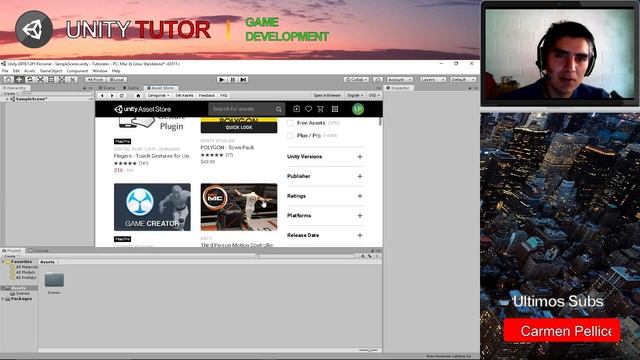Open the Default layout dropdown
This screenshot has height=360, width=640.
click(x=462, y=80)
